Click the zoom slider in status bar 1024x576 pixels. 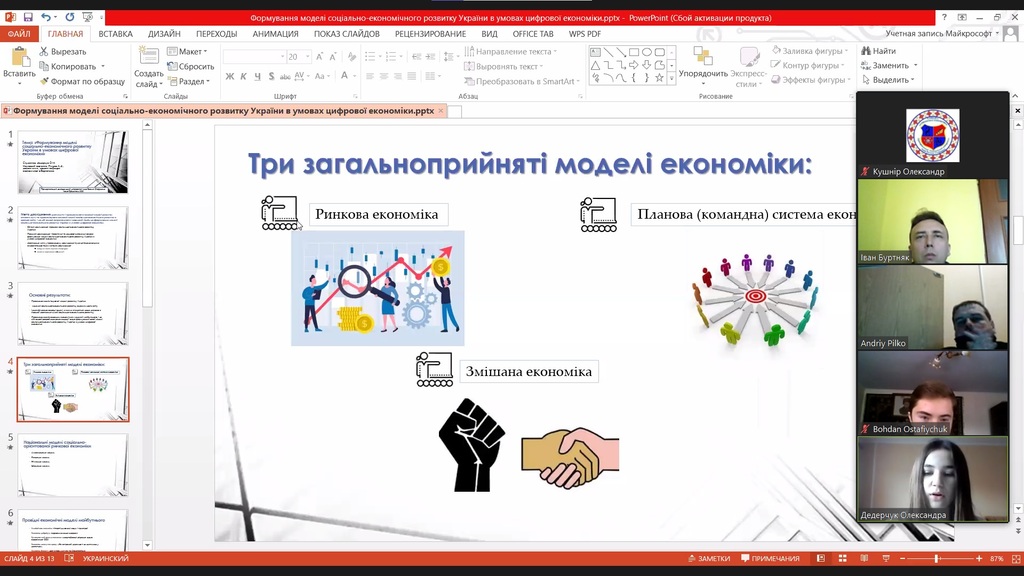[936, 558]
